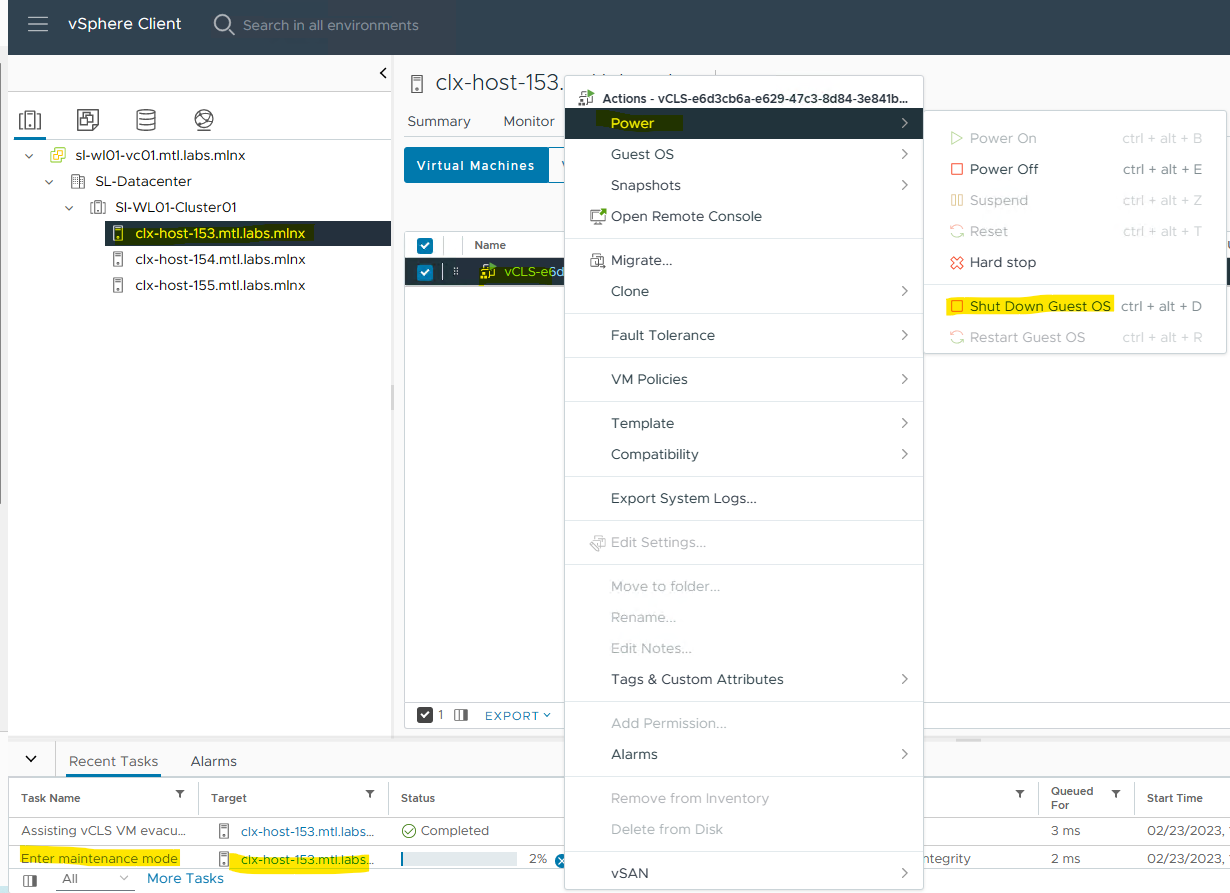Open the Power submenu entry
The width and height of the screenshot is (1230, 893).
[x=744, y=123]
